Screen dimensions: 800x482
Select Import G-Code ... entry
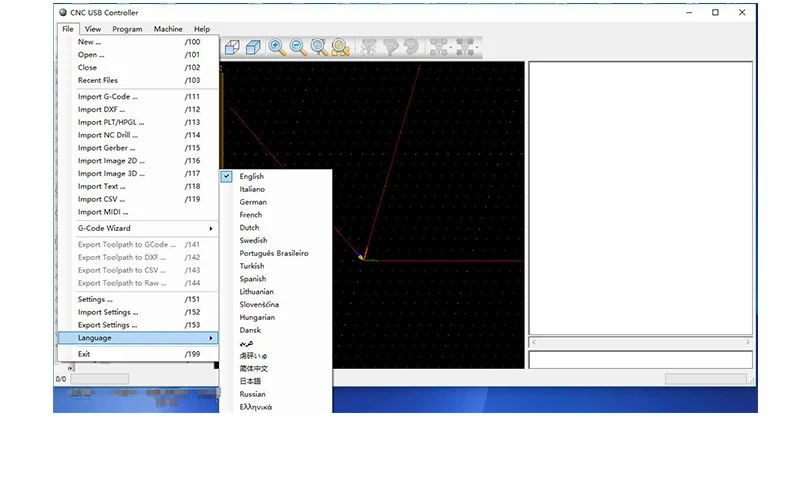pos(138,96)
